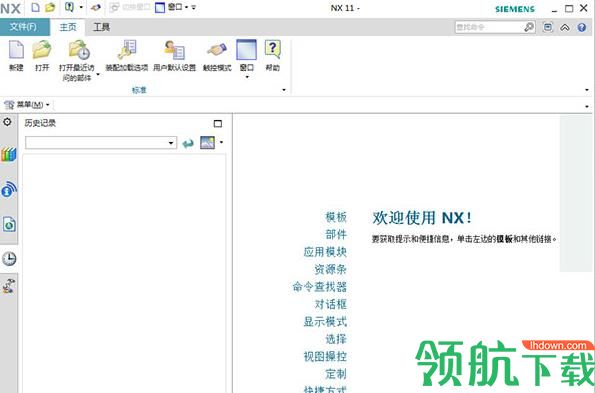
Task: Click quick access New document icon
Action: 35,7
